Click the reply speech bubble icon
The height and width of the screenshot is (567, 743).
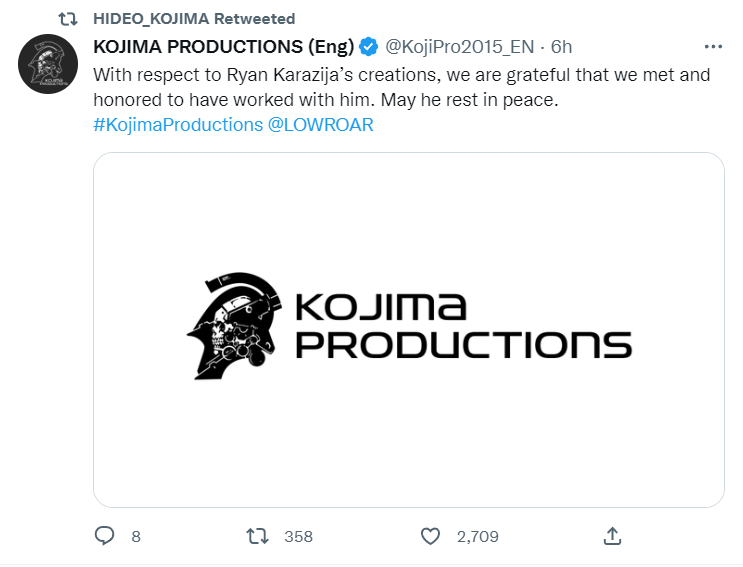tap(104, 536)
